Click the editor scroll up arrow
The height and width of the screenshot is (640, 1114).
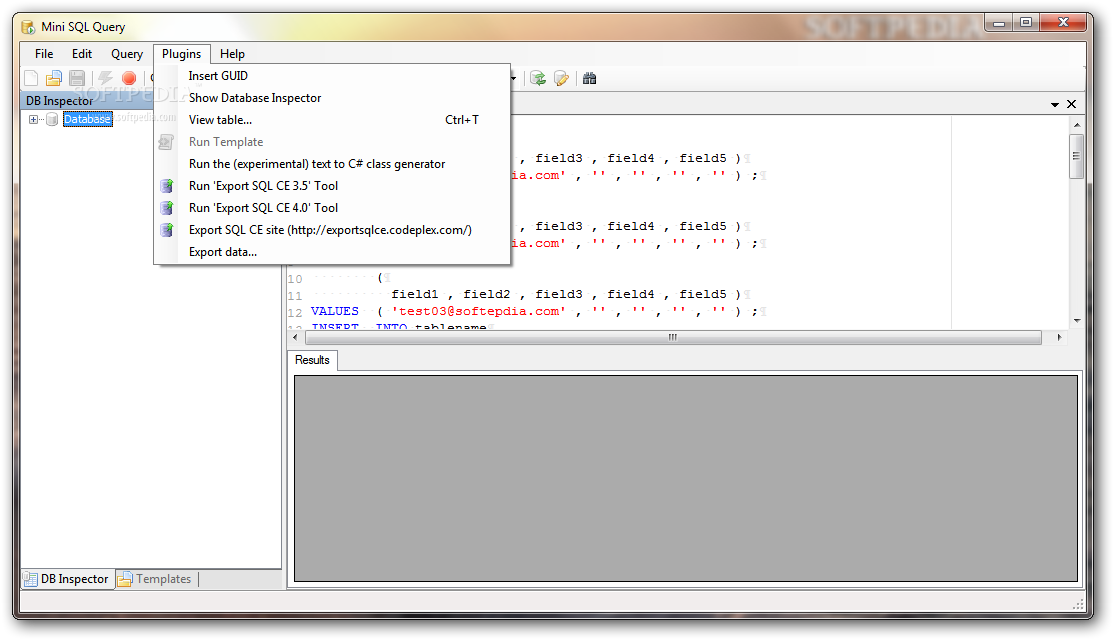[1077, 124]
